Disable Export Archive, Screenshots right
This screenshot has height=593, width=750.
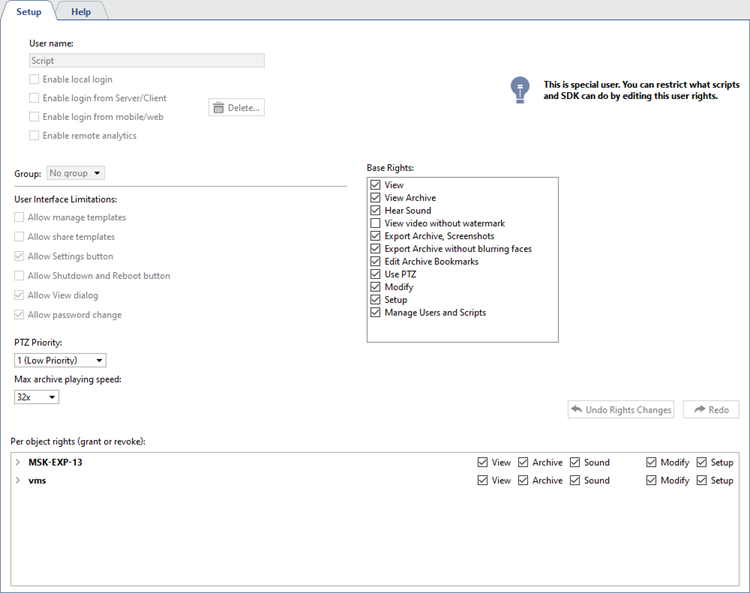[x=375, y=237]
